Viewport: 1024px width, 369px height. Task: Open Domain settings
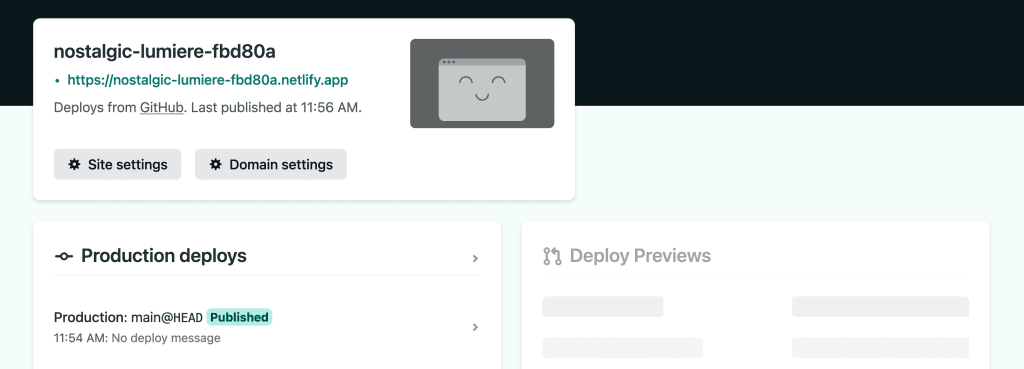tap(271, 164)
